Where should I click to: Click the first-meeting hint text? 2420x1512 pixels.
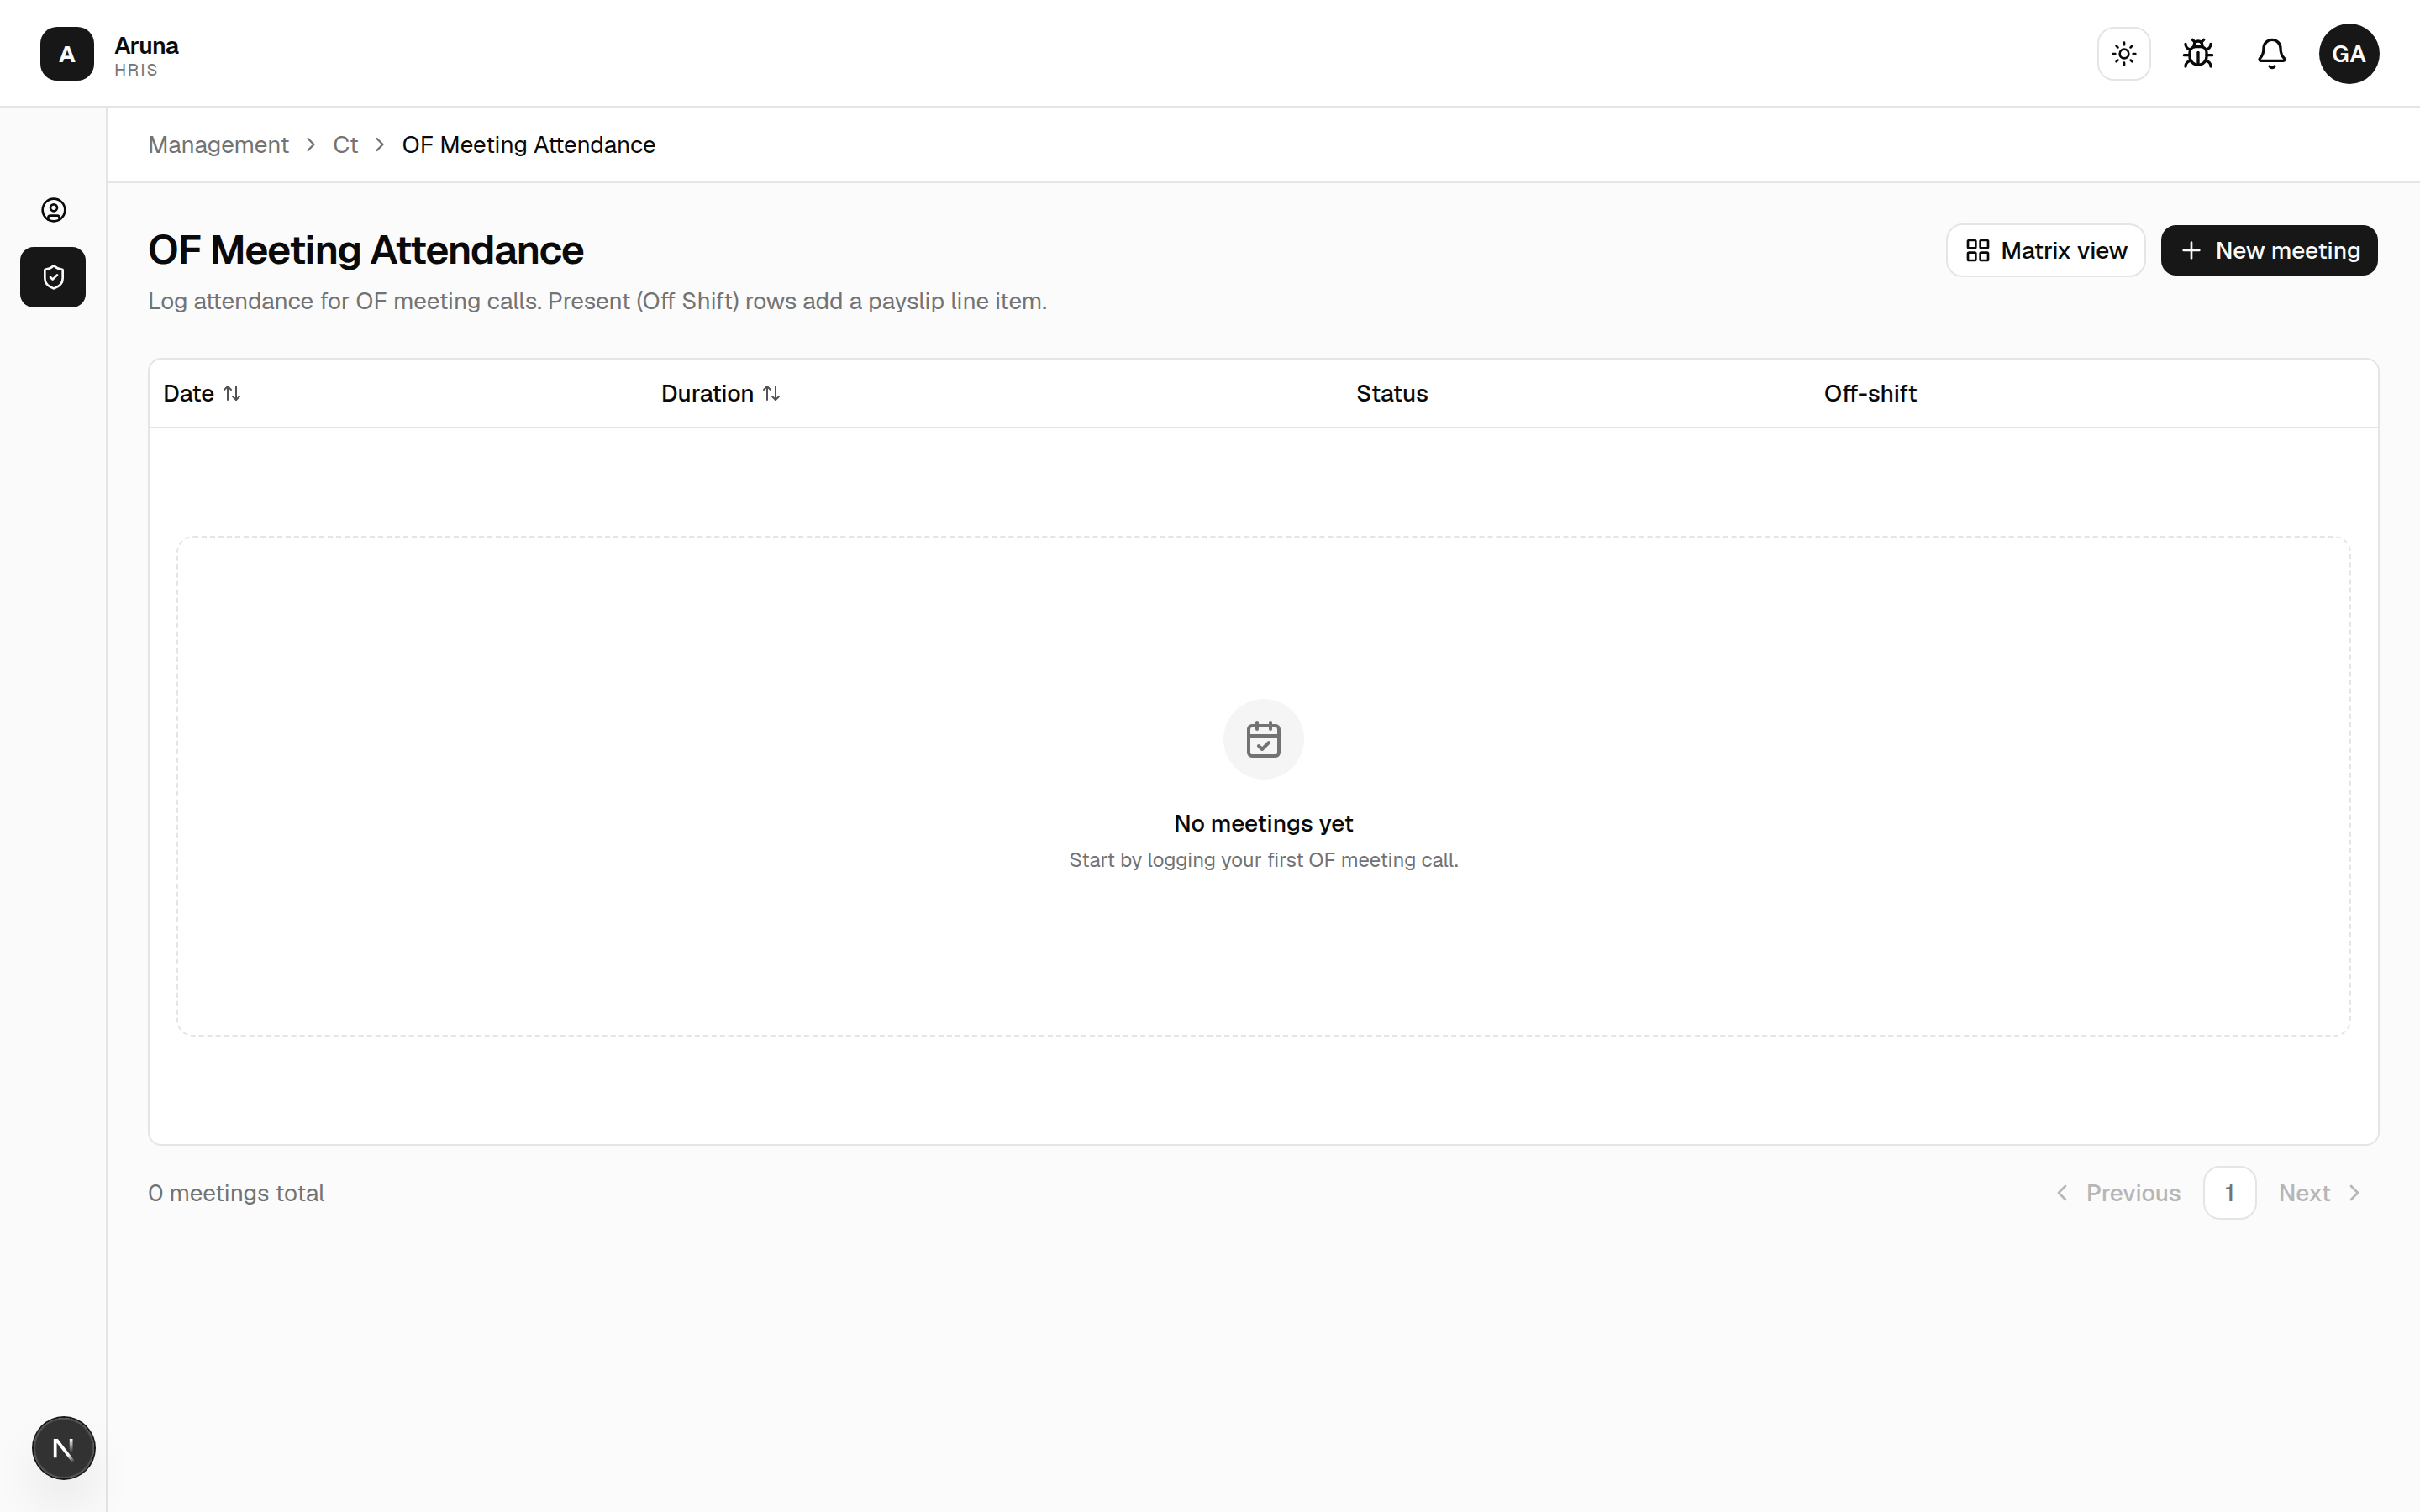(x=1263, y=860)
